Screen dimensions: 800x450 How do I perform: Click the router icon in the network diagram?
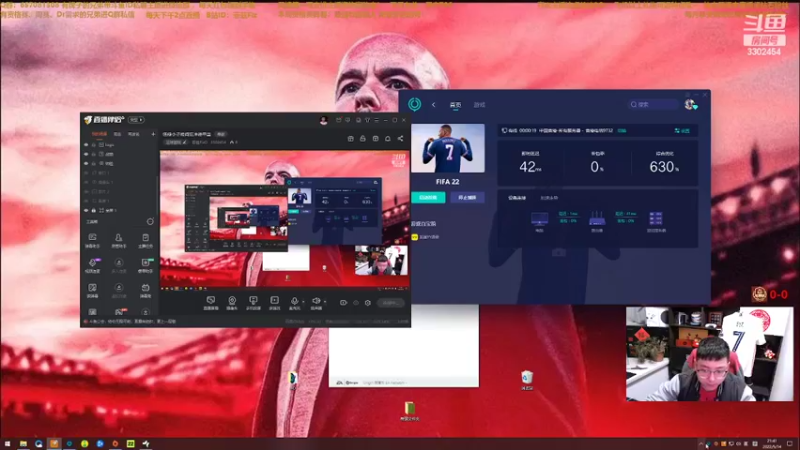(x=597, y=219)
